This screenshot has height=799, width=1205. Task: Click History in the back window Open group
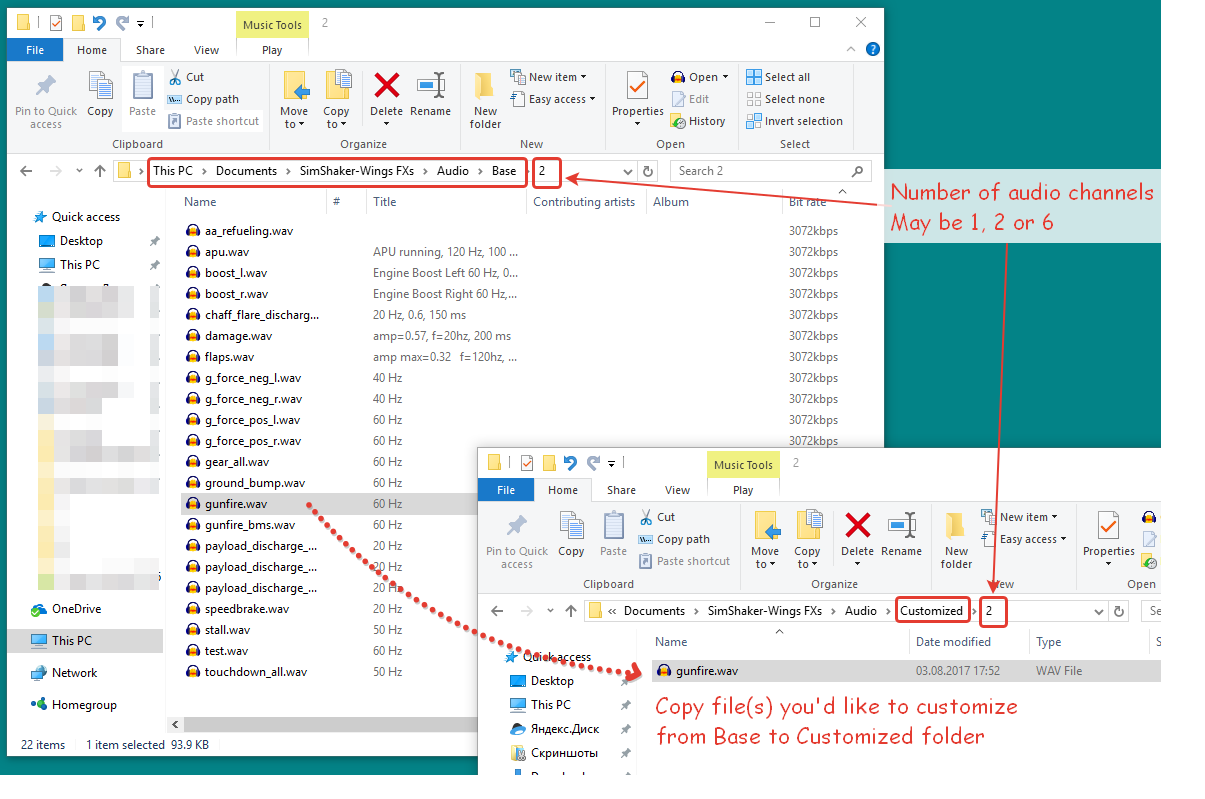(x=697, y=121)
